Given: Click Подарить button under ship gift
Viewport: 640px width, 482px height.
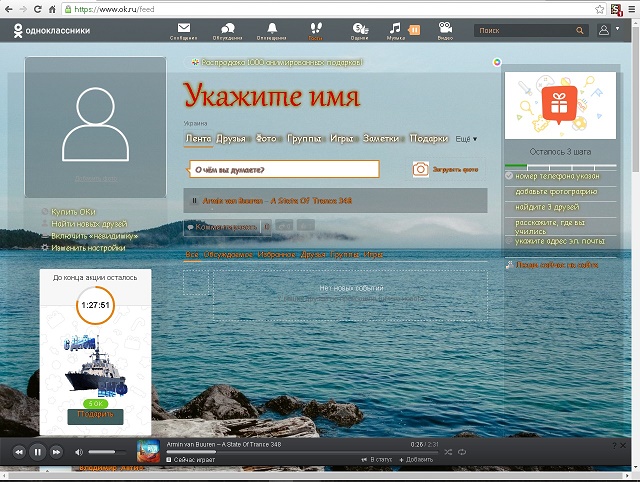Looking at the screenshot, I should pos(96,416).
